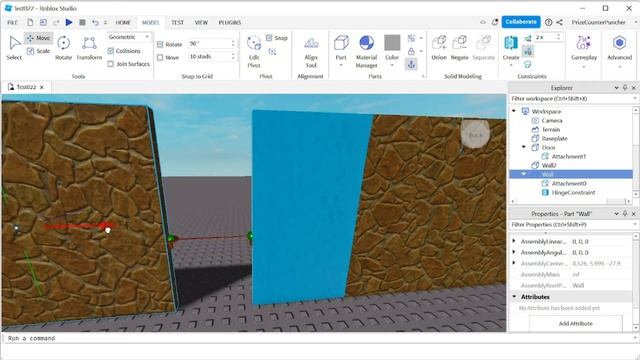
Task: Click the Group parts icon
Action: (x=411, y=38)
